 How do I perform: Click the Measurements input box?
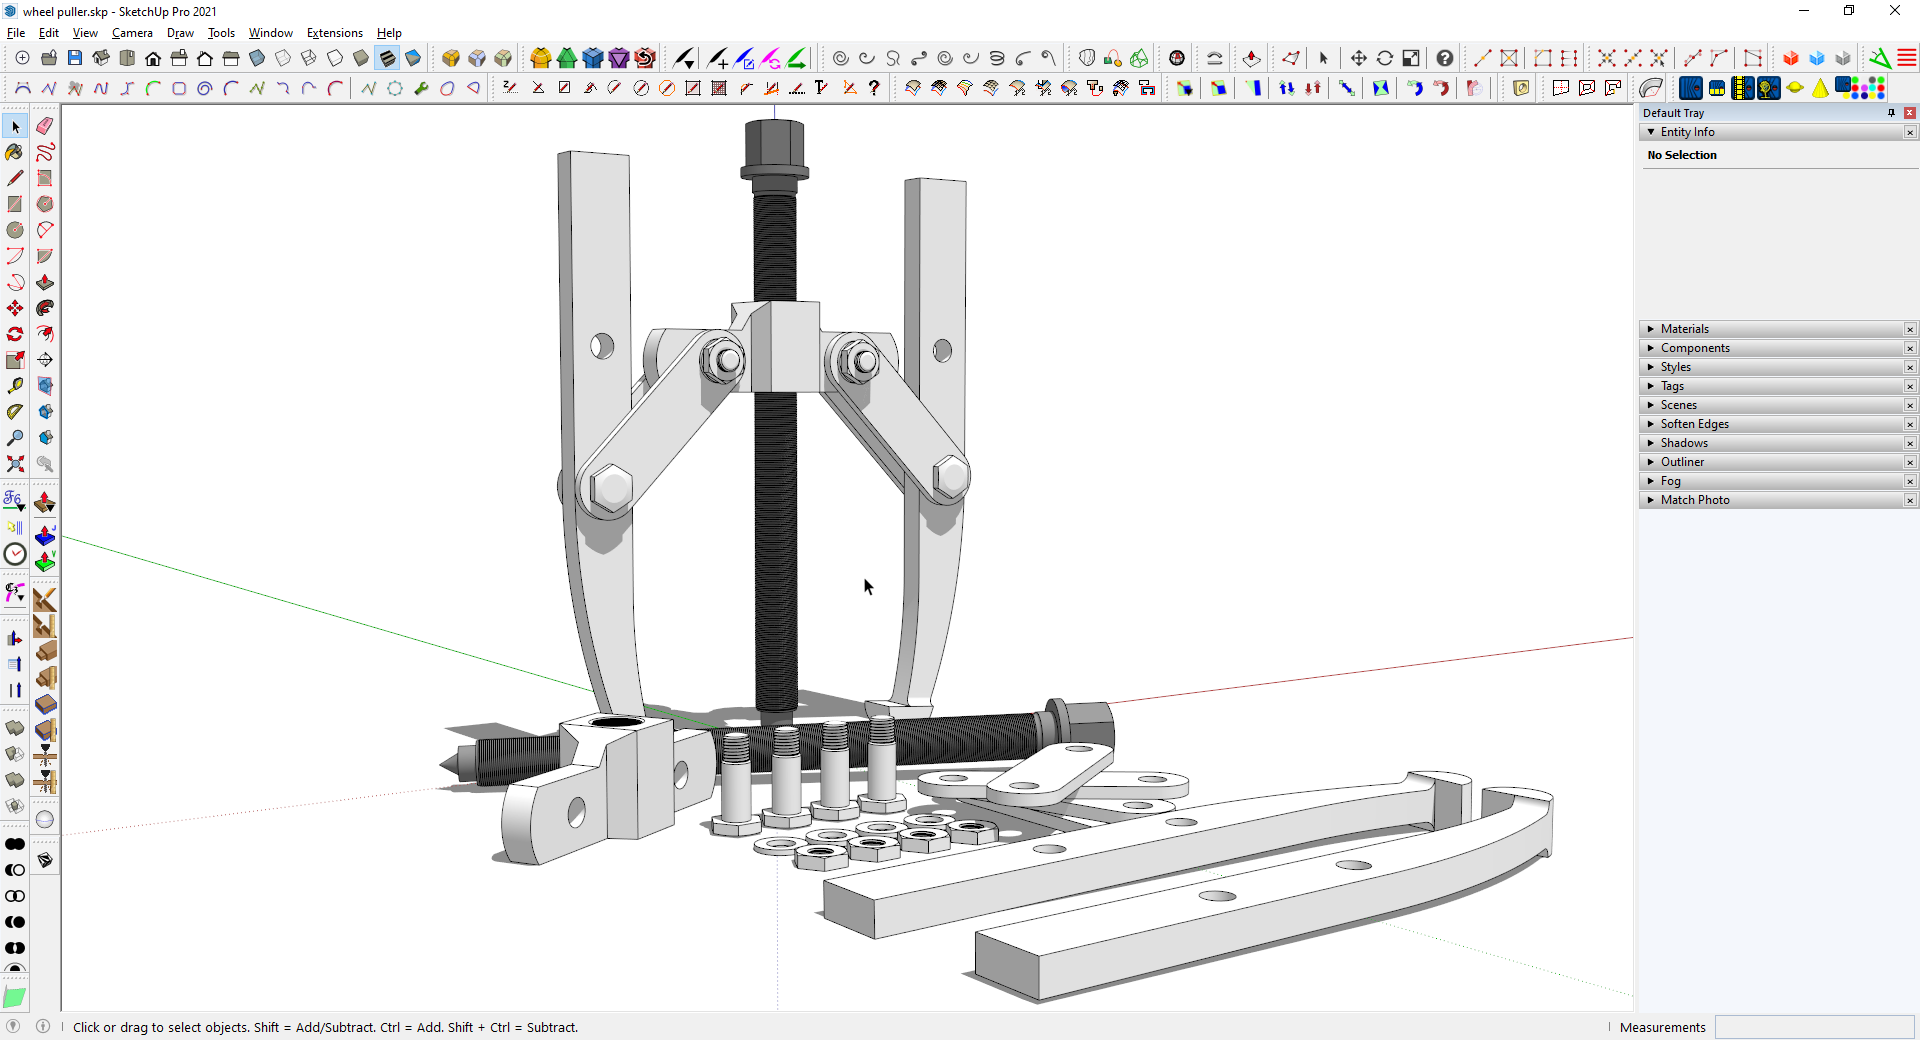tap(1814, 1027)
